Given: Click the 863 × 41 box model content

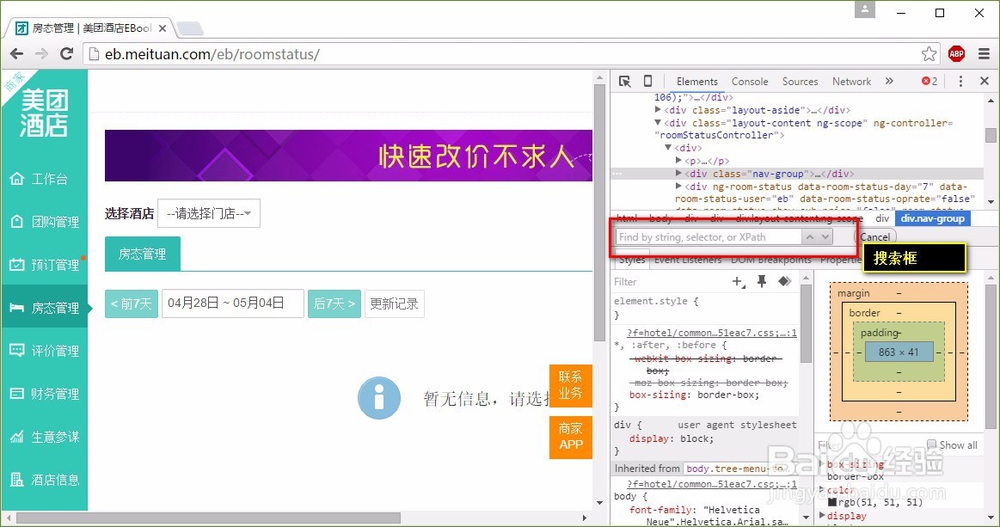Looking at the screenshot, I should [x=899, y=352].
